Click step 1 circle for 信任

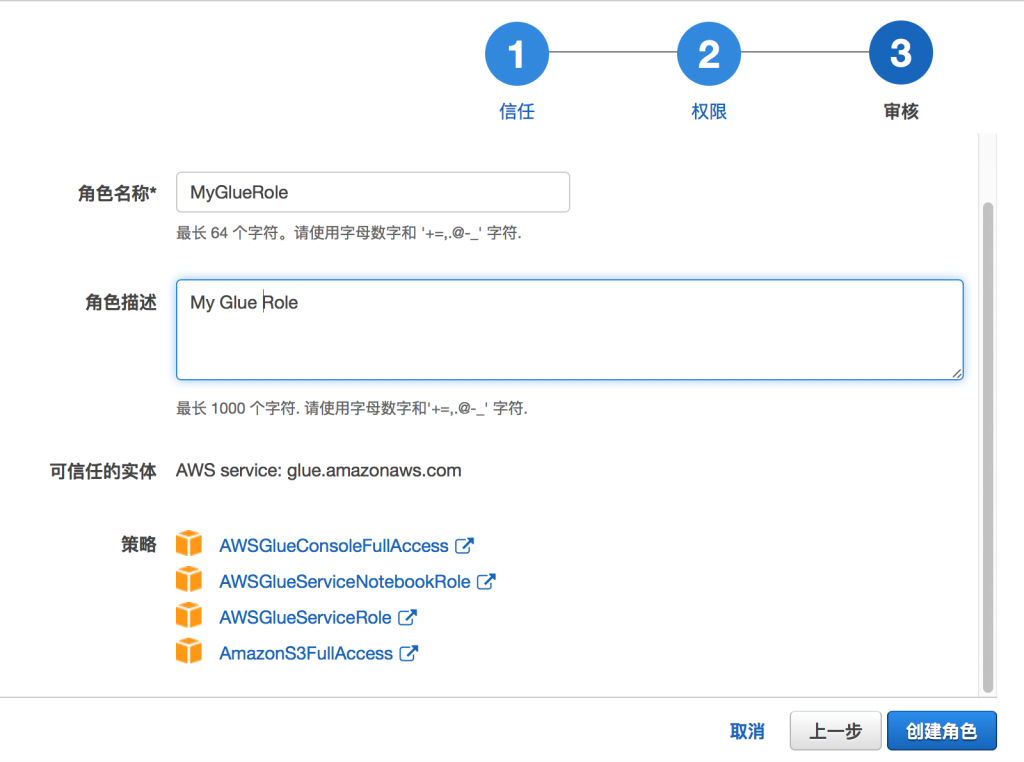point(517,54)
